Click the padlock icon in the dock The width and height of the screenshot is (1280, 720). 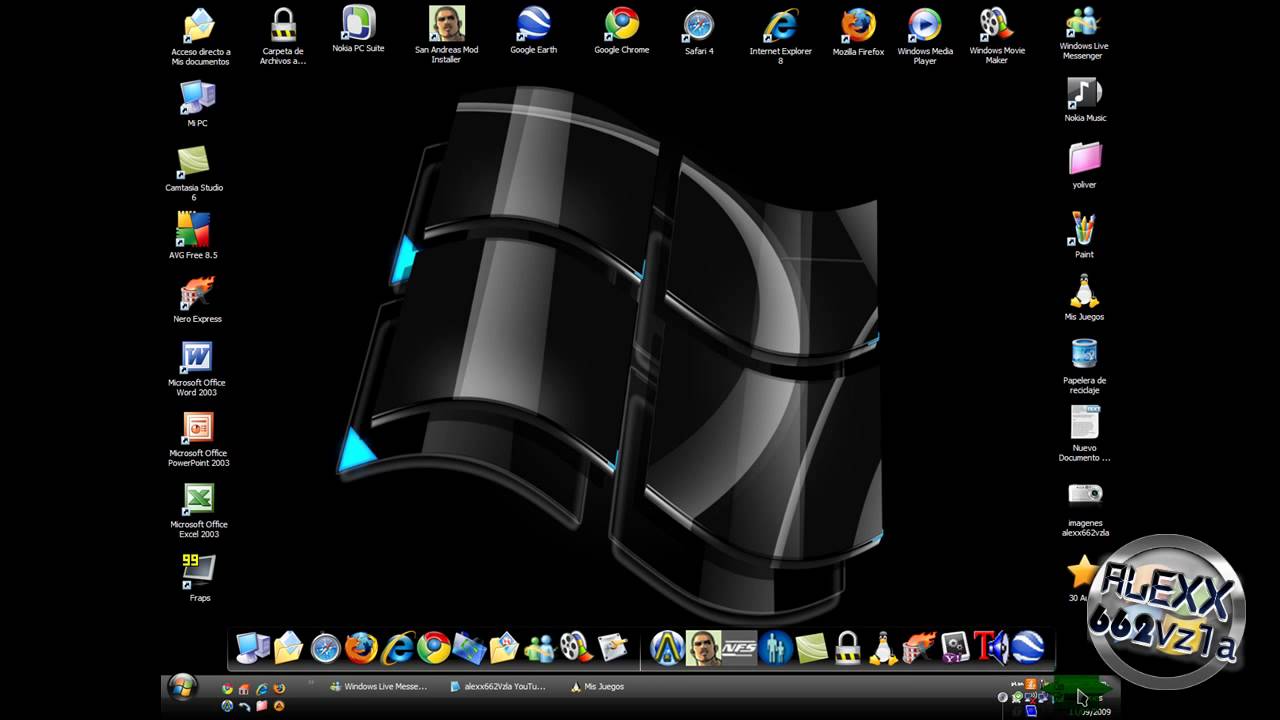click(848, 648)
